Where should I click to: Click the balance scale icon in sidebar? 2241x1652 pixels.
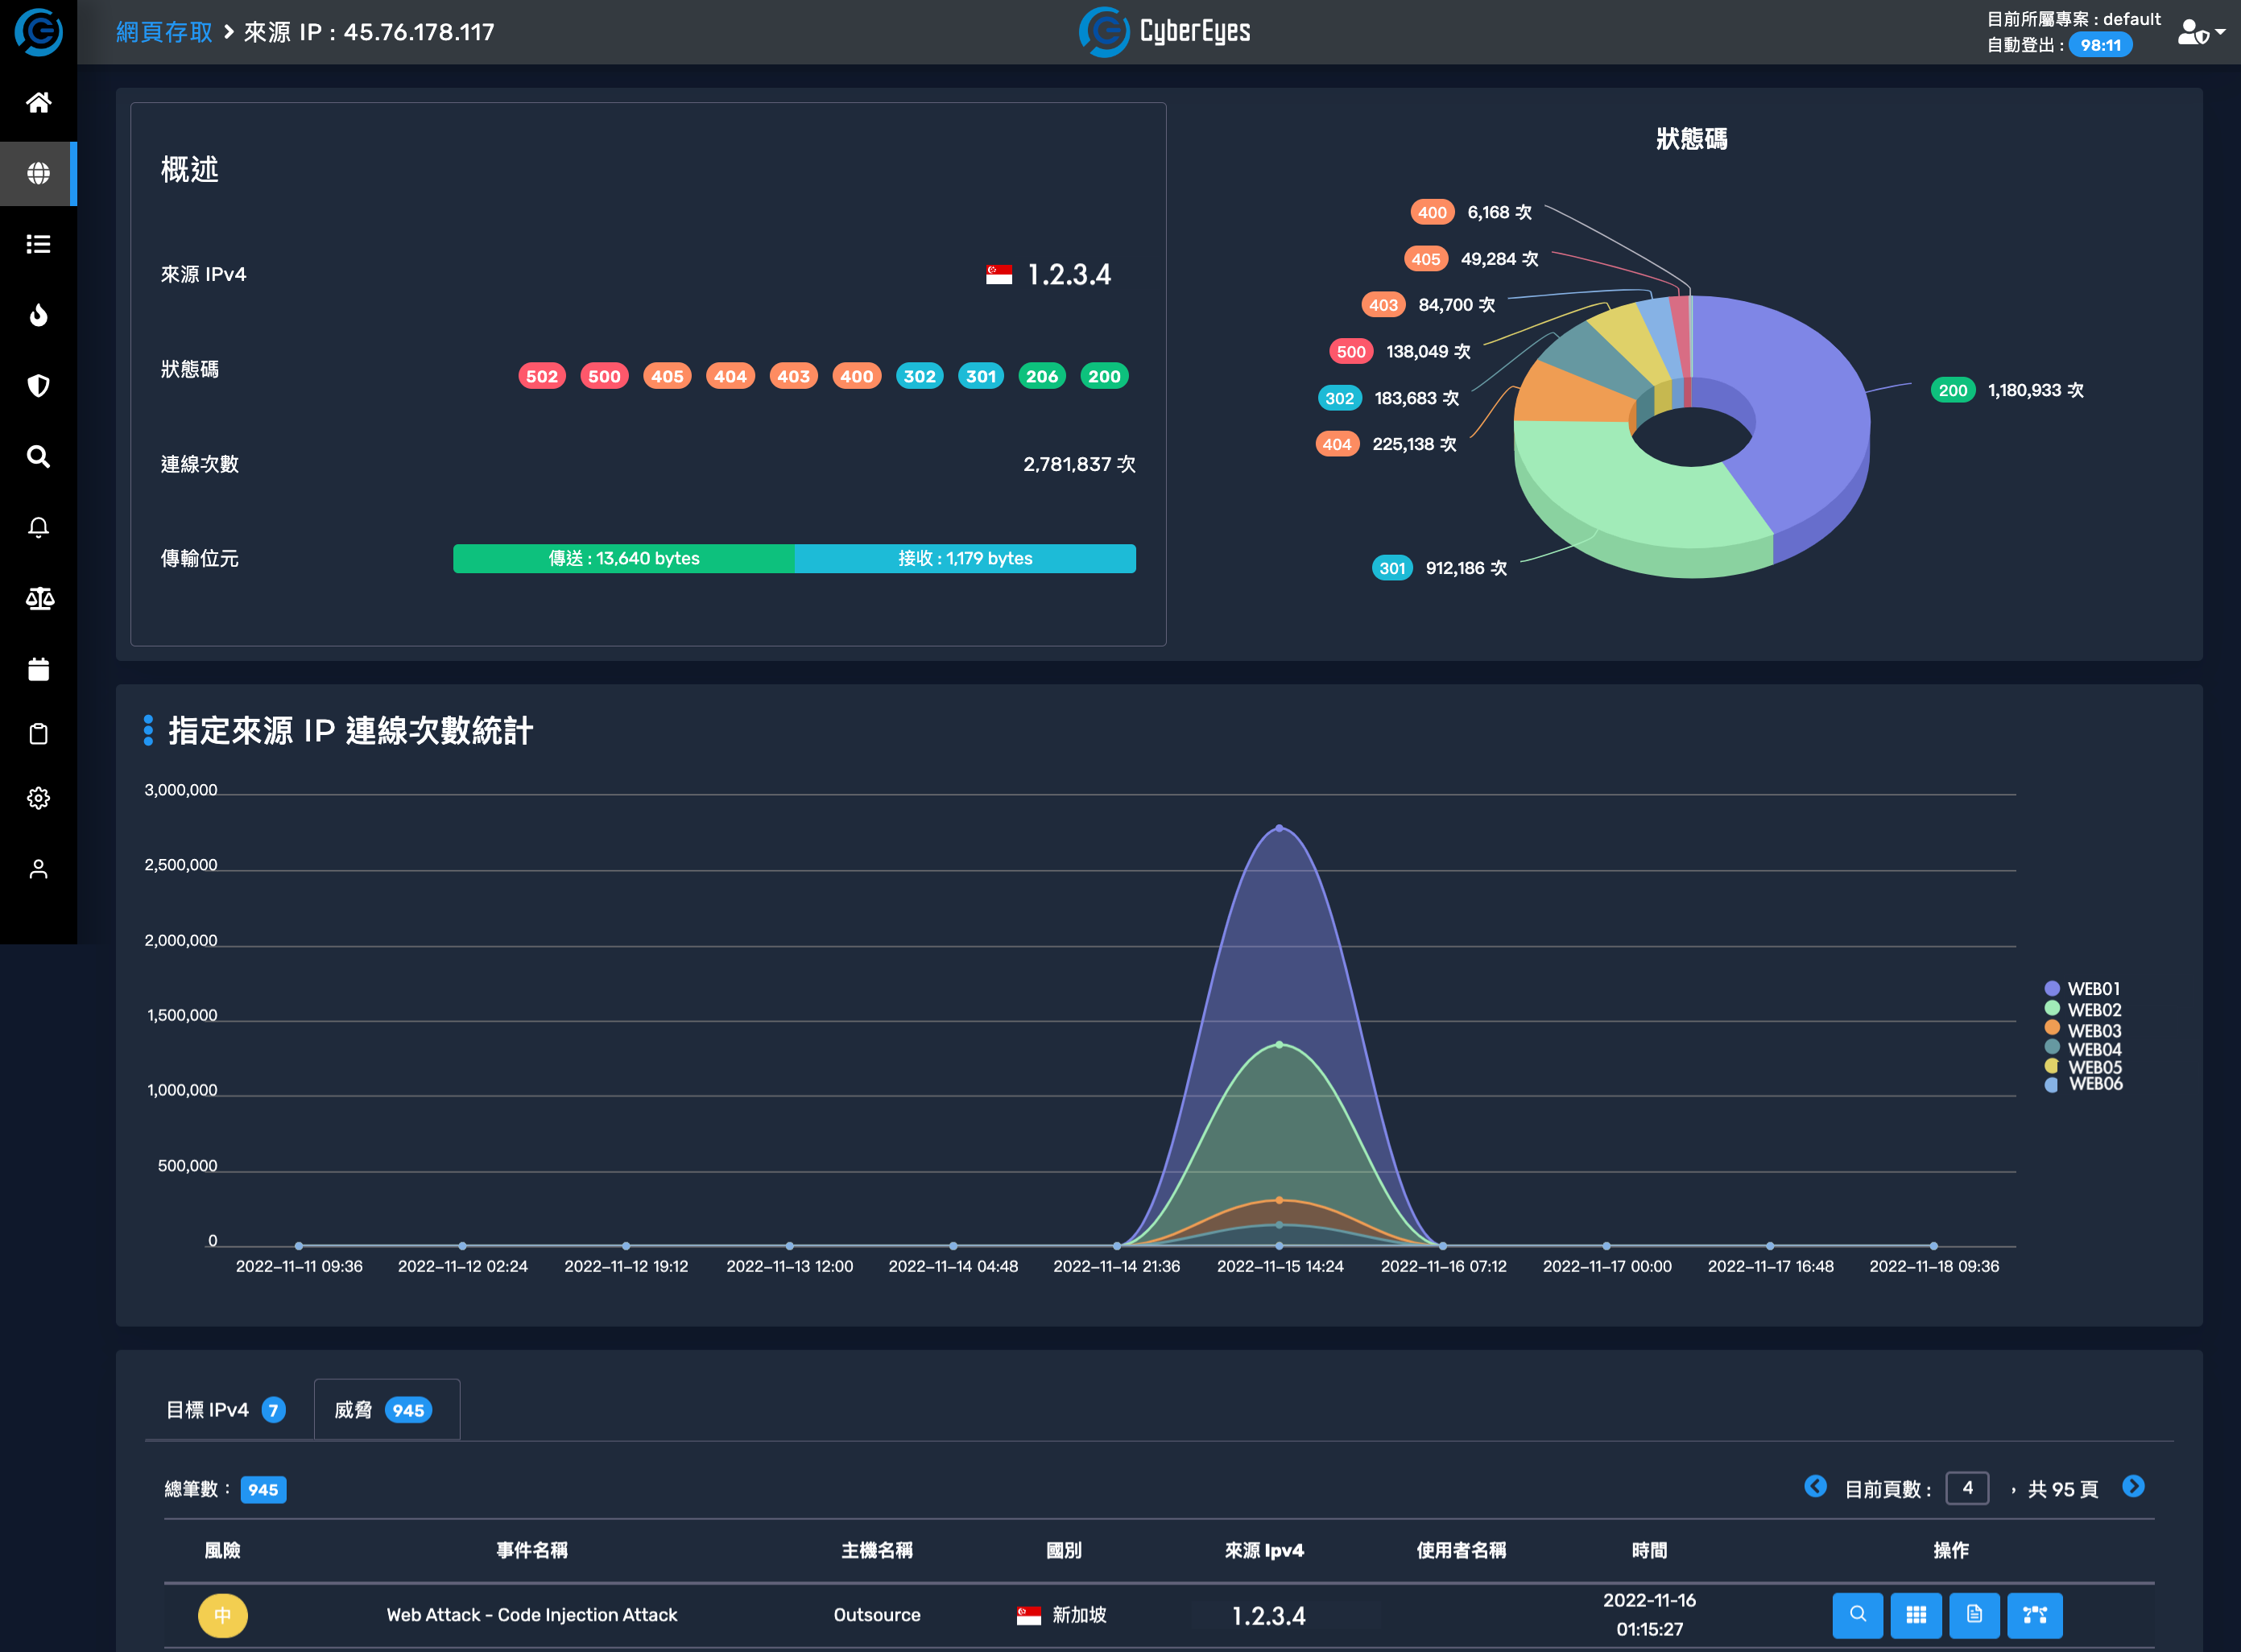point(38,598)
